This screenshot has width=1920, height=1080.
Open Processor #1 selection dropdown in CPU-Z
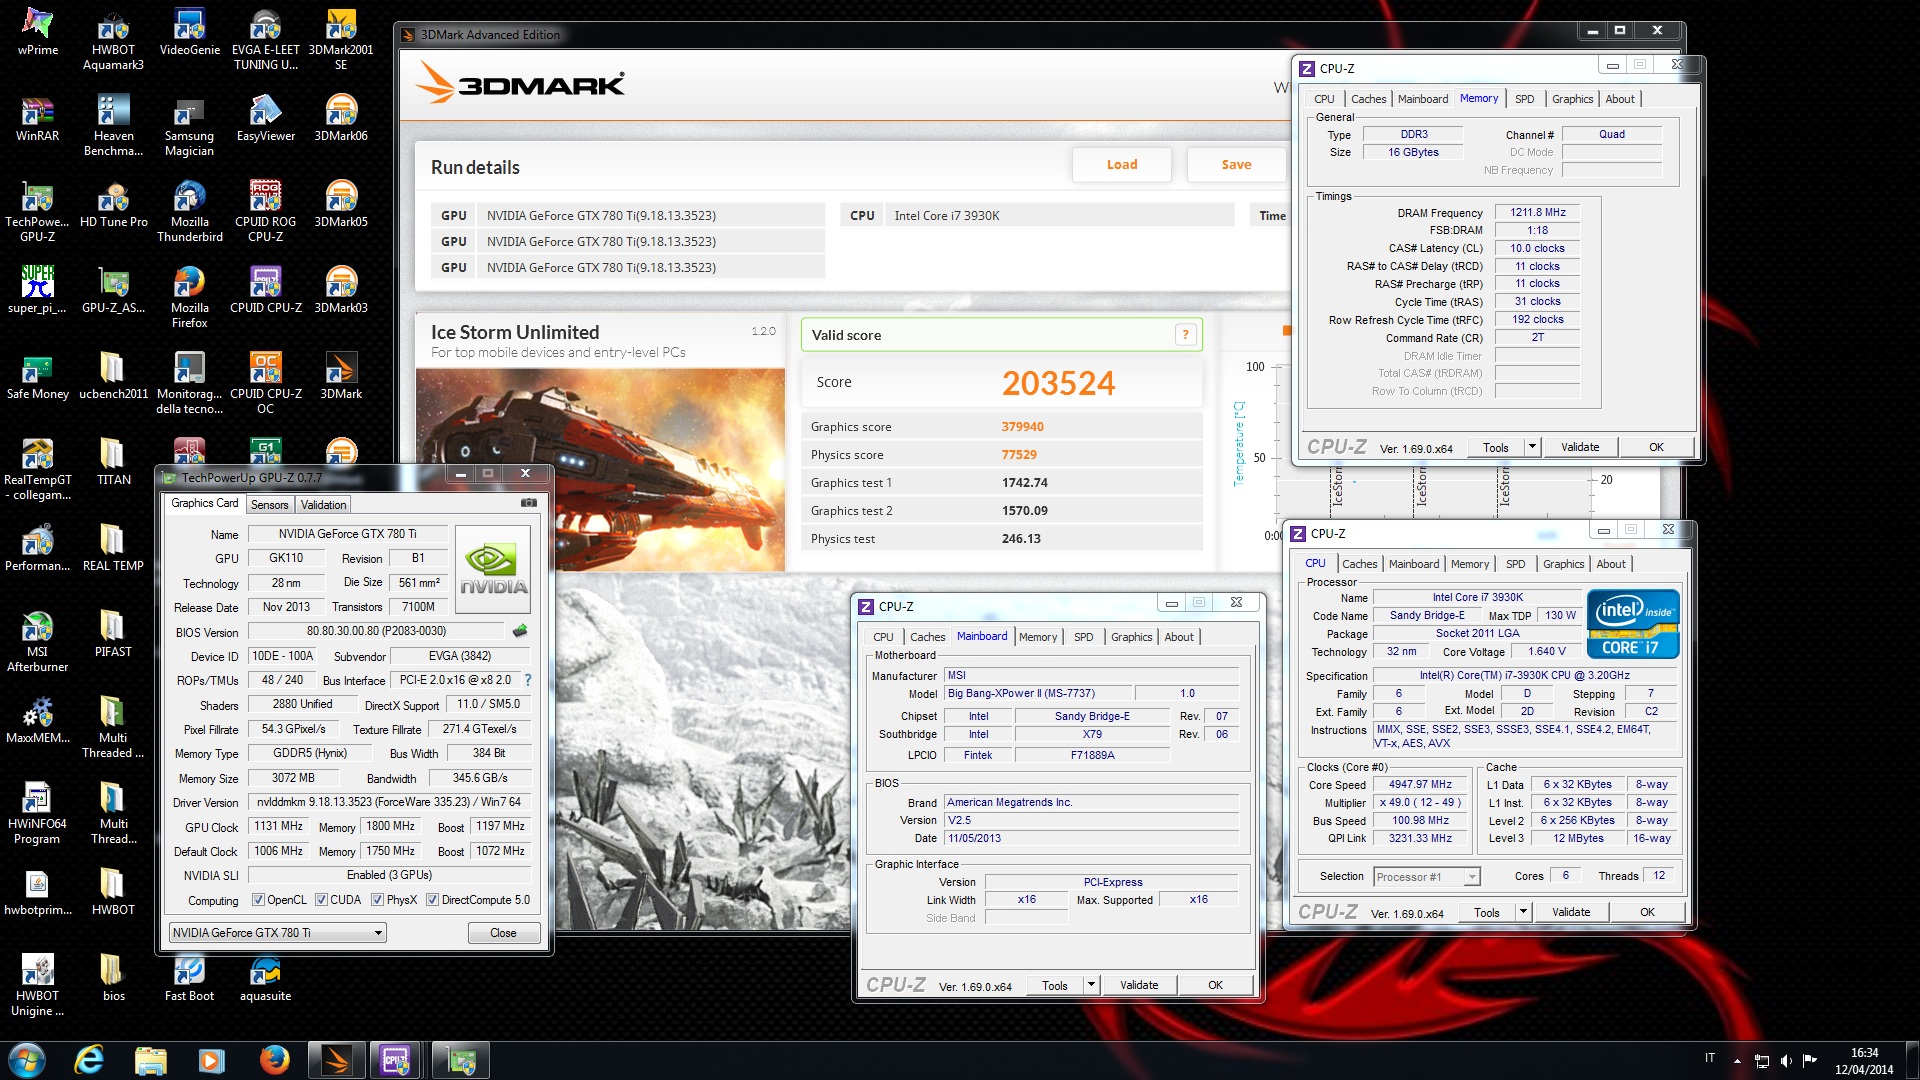tap(1426, 877)
